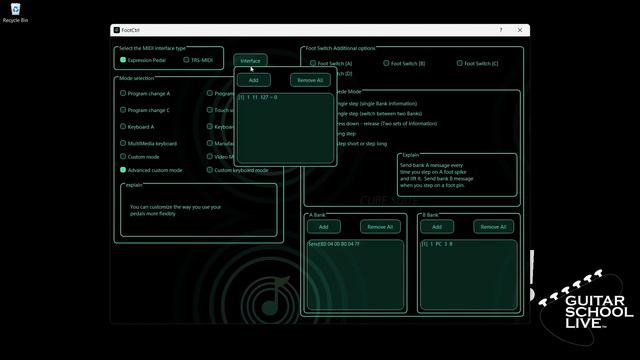The width and height of the screenshot is (640, 360).
Task: Choose Program change C mode
Action: pos(145,110)
